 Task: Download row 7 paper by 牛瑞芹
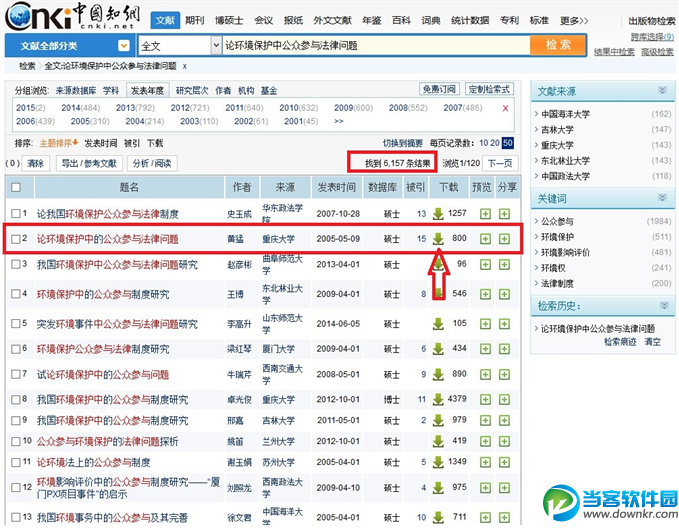(438, 375)
